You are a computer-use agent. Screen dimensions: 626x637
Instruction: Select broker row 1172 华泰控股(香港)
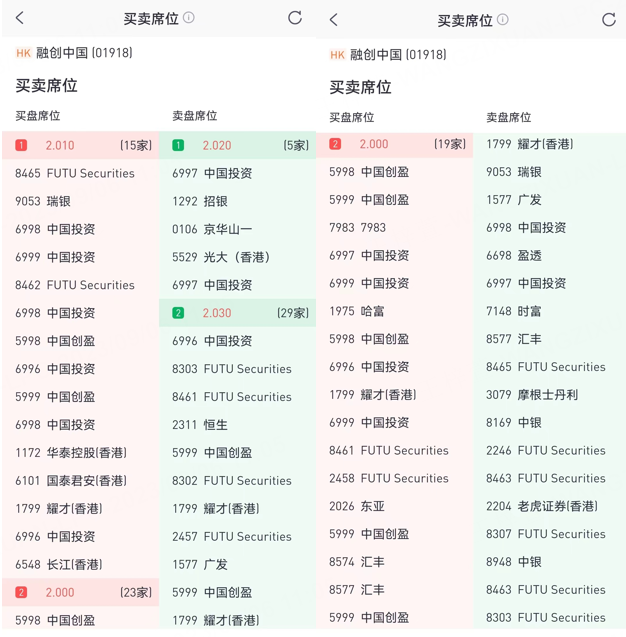(80, 453)
